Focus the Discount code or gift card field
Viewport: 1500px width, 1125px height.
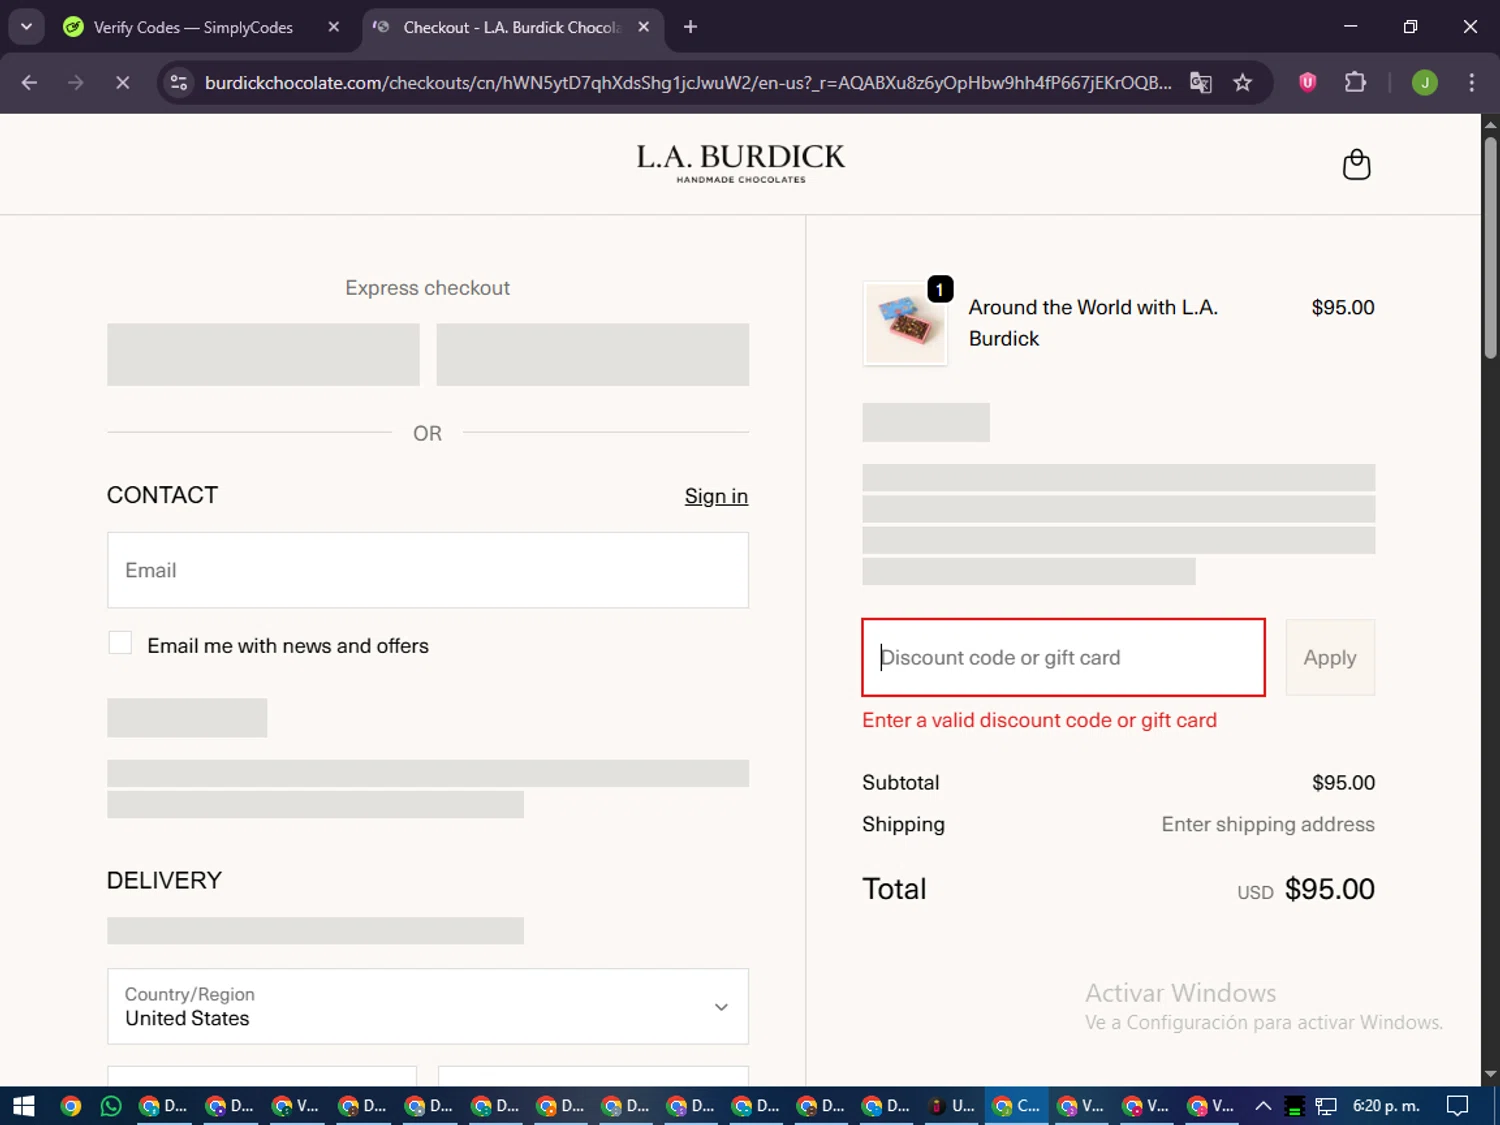(1064, 657)
